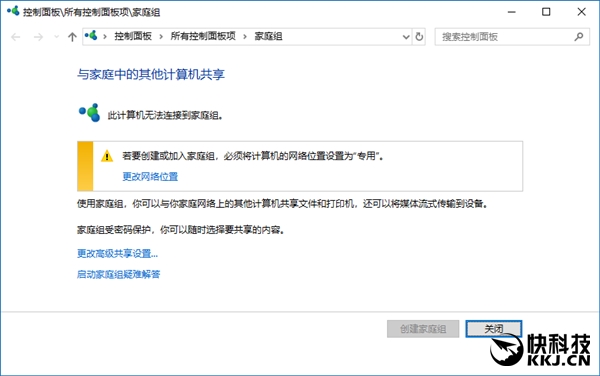Click the 关闭 button
Image resolution: width=600 pixels, height=376 pixels.
(x=494, y=329)
